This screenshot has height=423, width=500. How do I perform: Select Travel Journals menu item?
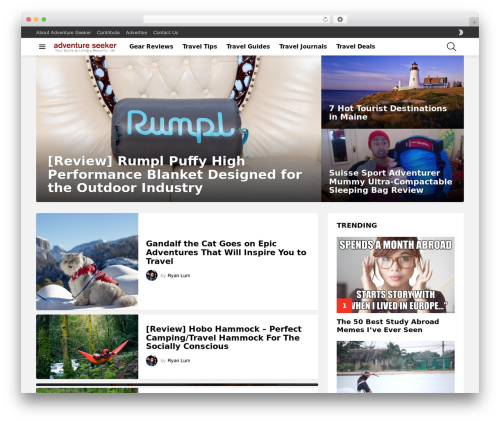pos(303,46)
